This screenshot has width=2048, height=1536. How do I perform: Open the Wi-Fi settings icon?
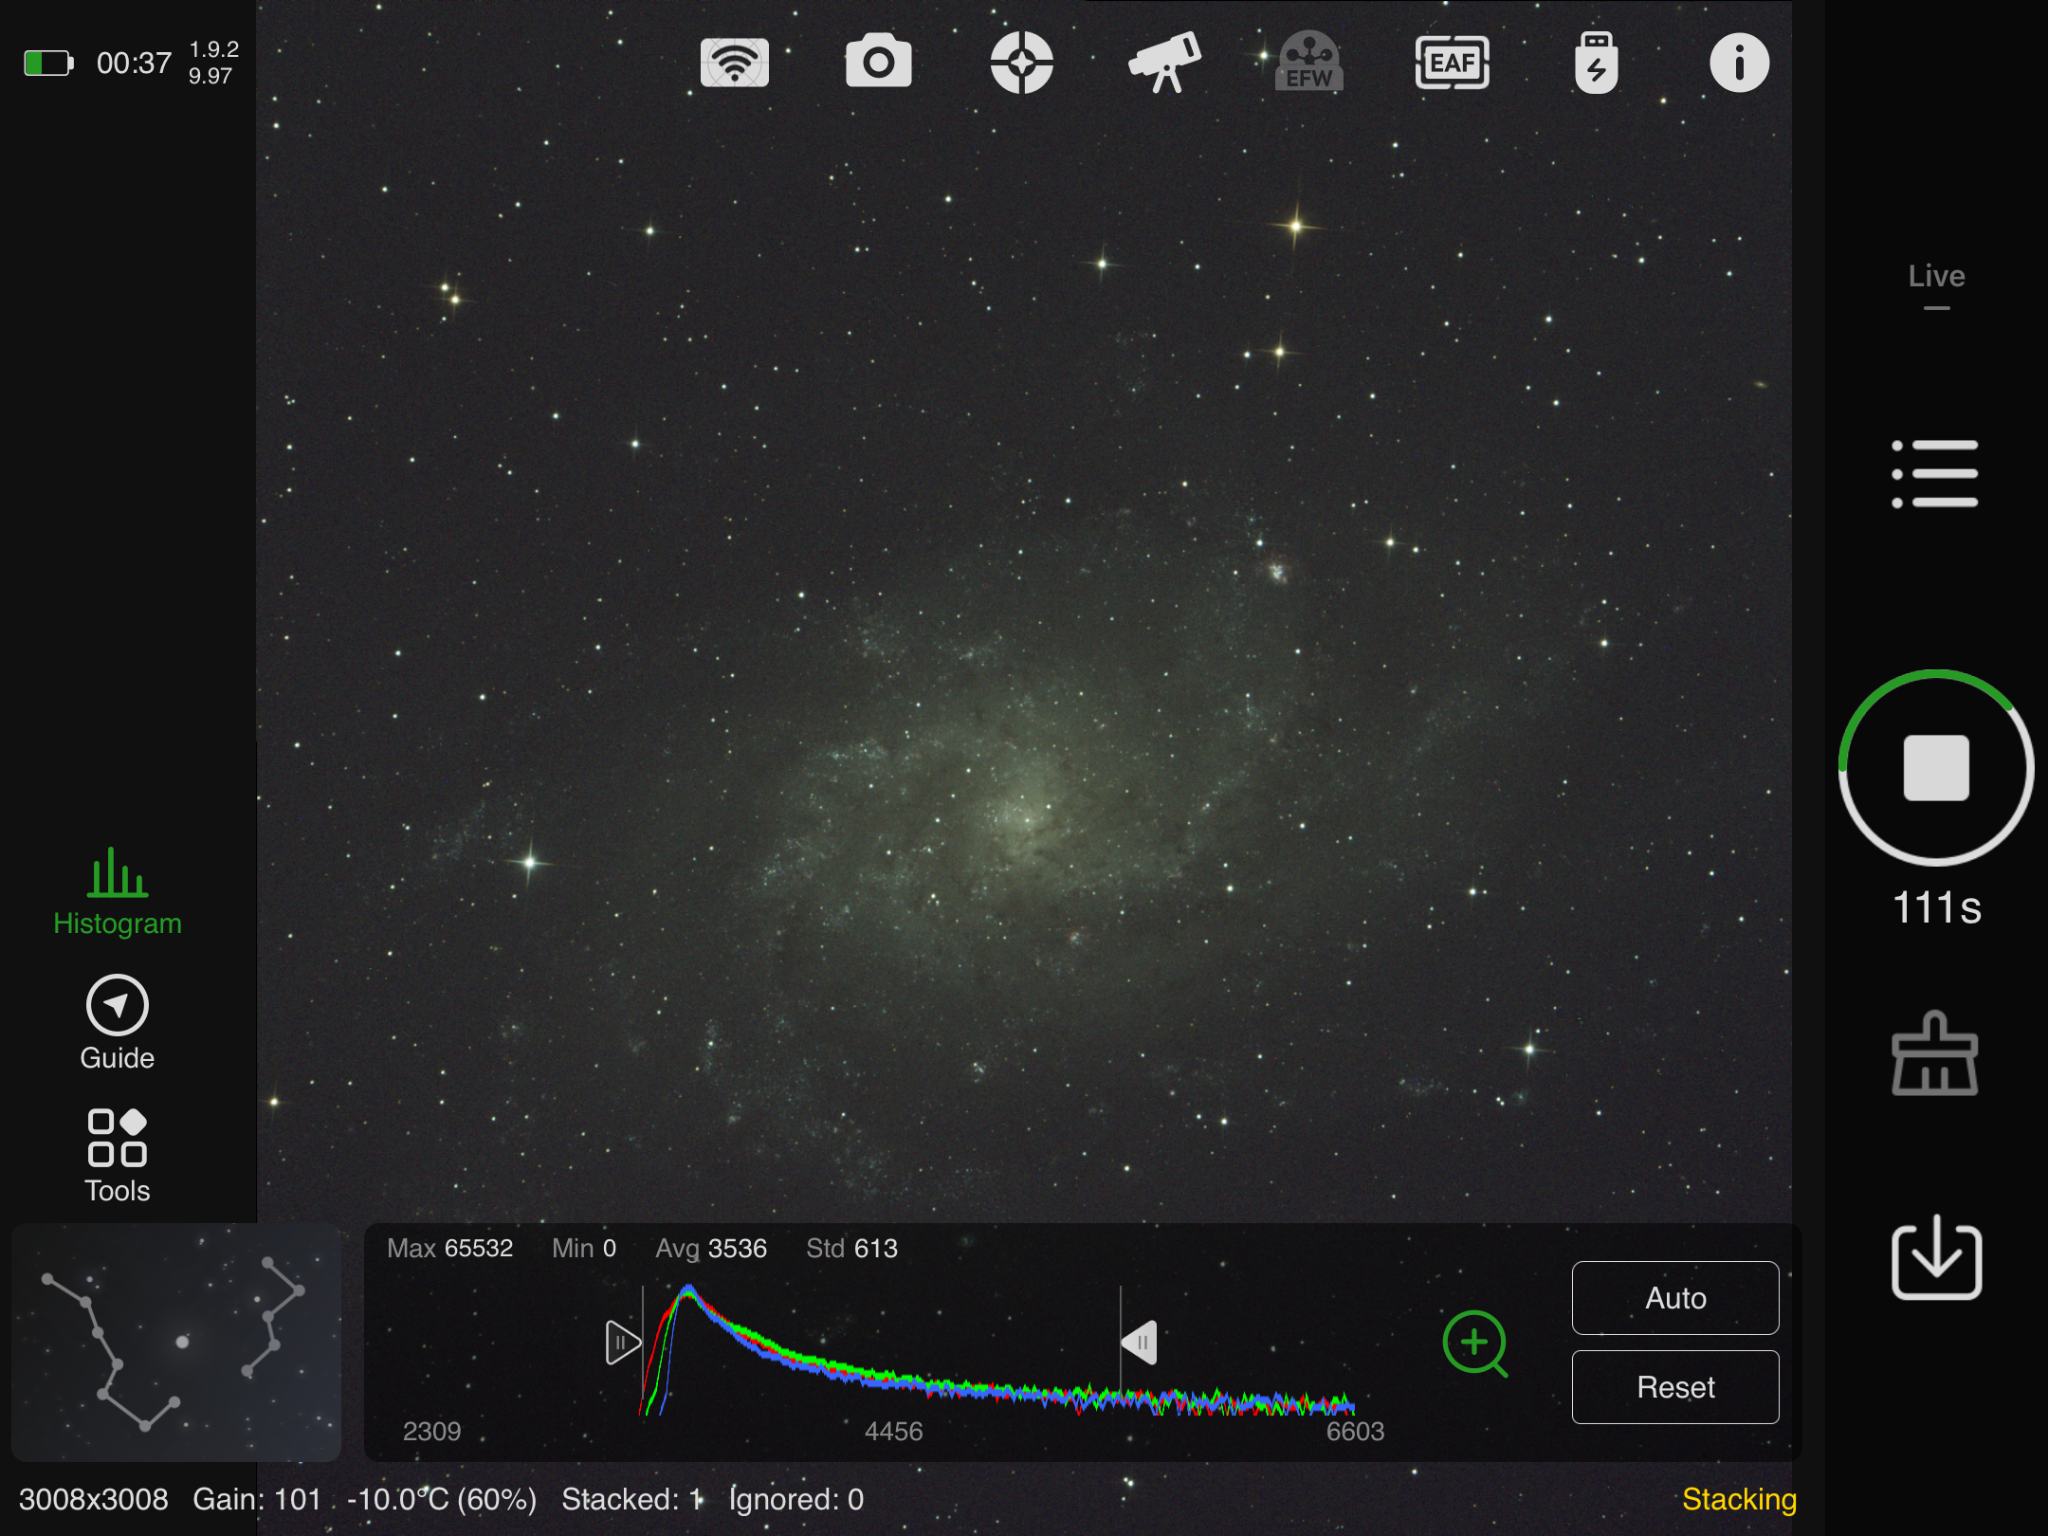(x=735, y=63)
